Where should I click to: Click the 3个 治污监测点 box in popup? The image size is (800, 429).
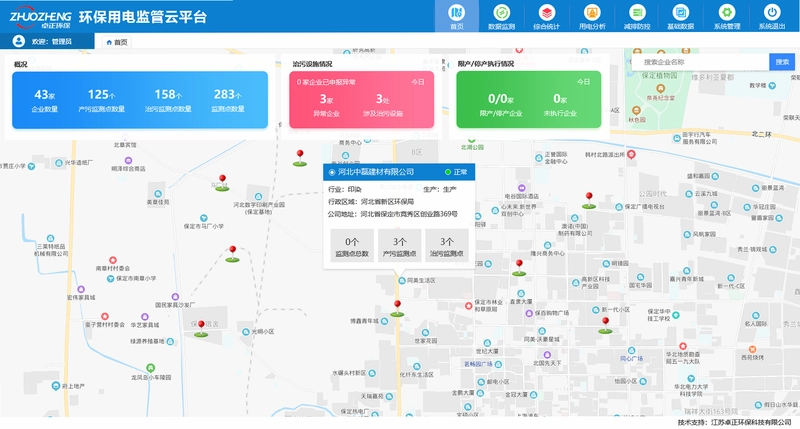pos(446,245)
